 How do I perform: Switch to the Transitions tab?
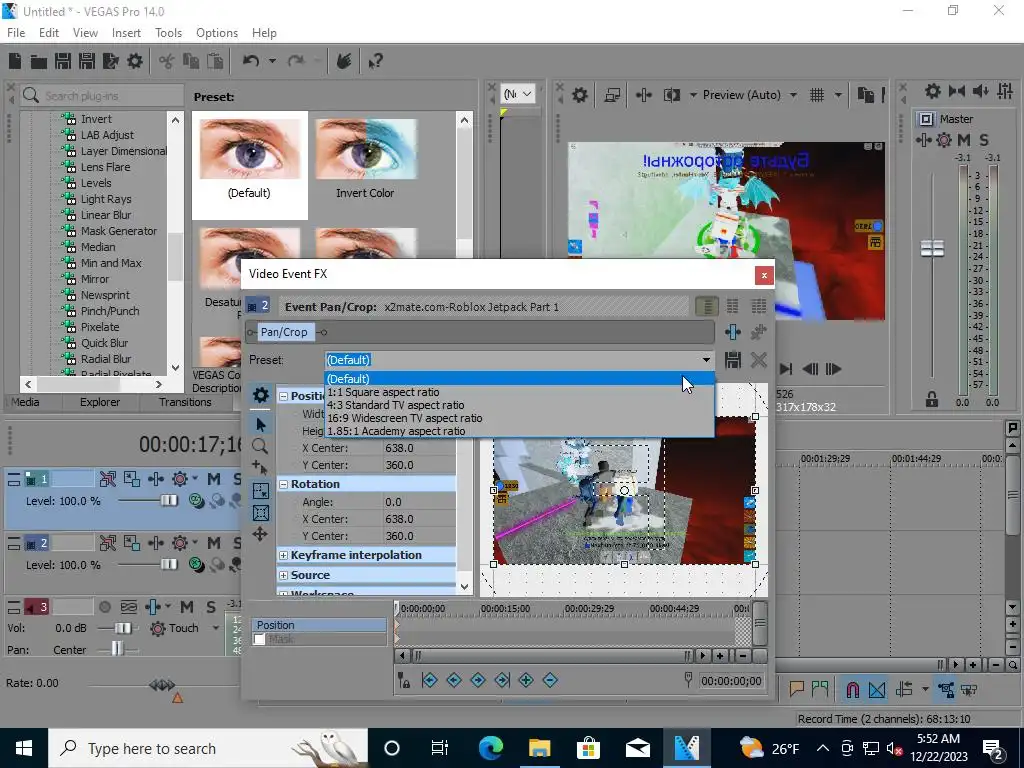coord(185,402)
